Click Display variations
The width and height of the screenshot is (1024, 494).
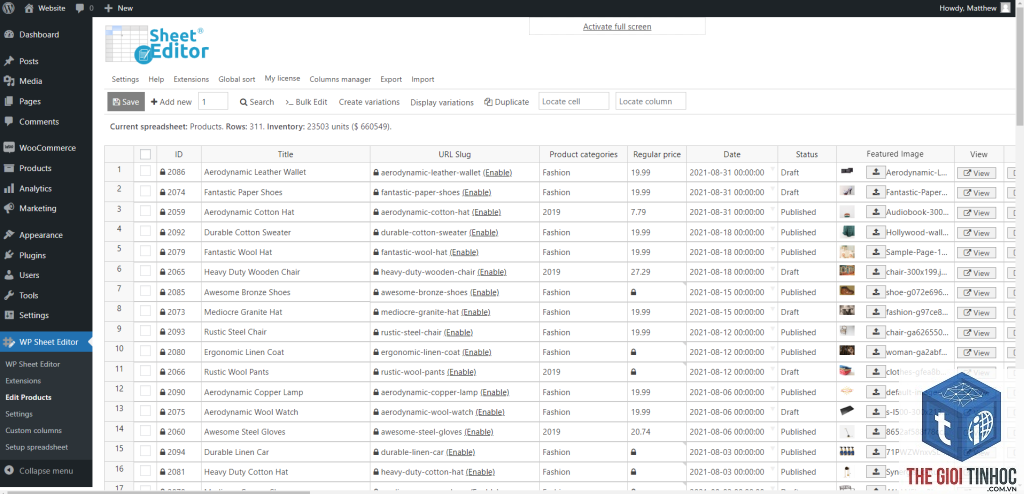point(442,103)
